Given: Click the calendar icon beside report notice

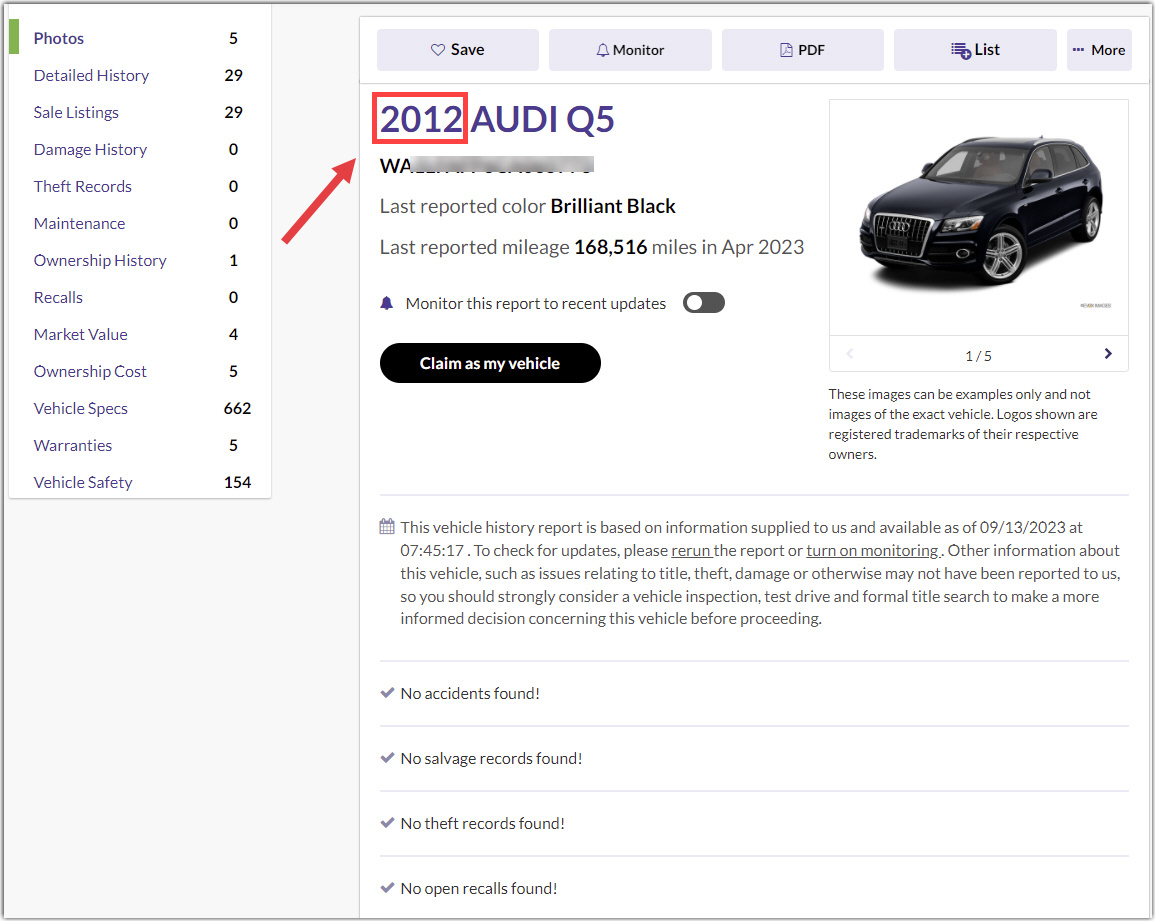Looking at the screenshot, I should point(387,526).
